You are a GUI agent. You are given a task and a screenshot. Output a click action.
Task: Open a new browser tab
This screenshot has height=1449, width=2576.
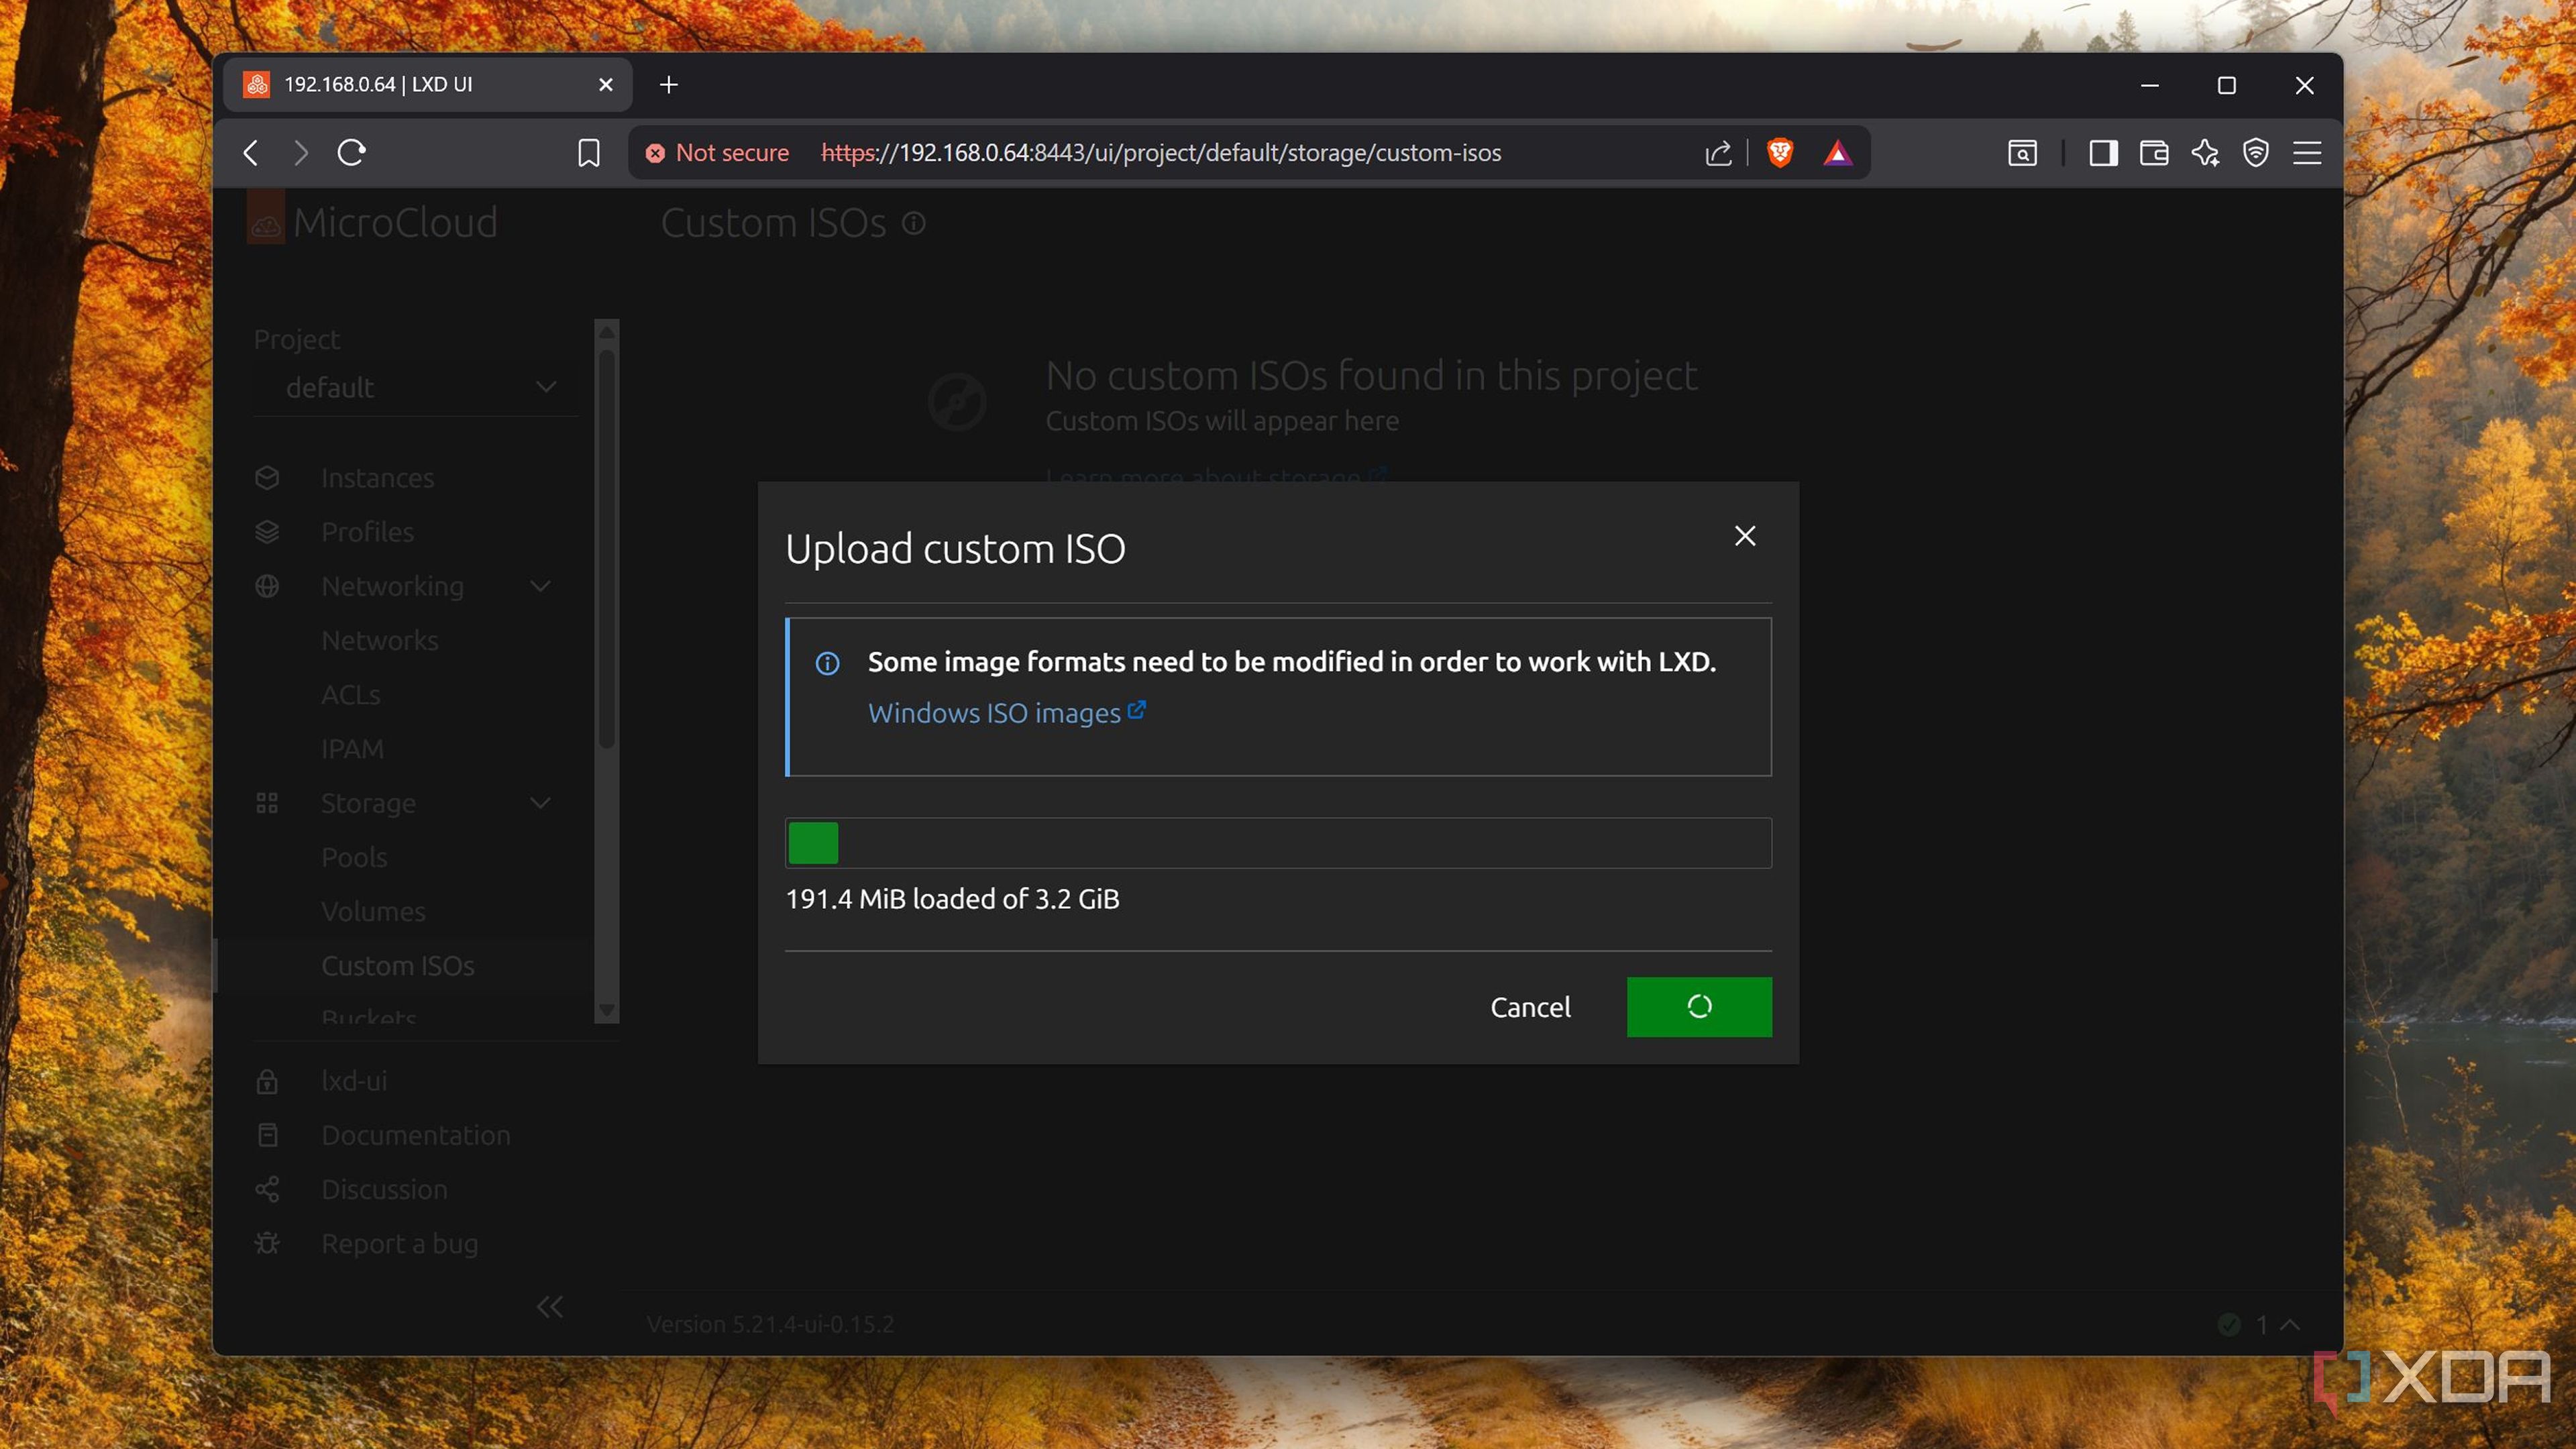(x=669, y=85)
